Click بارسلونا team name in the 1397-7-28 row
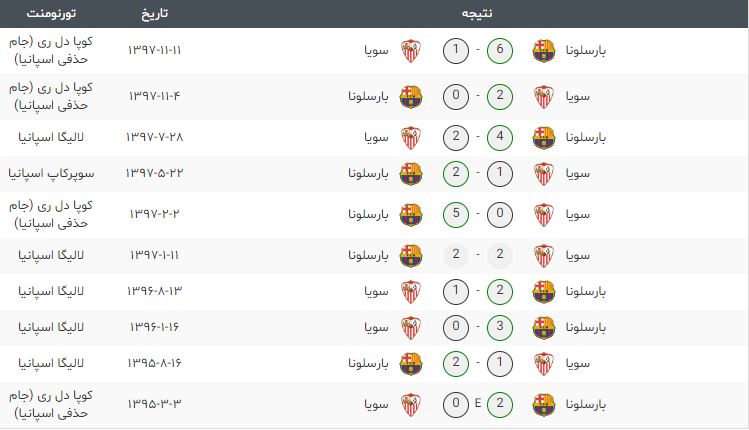This screenshot has width=749, height=430. (586, 138)
